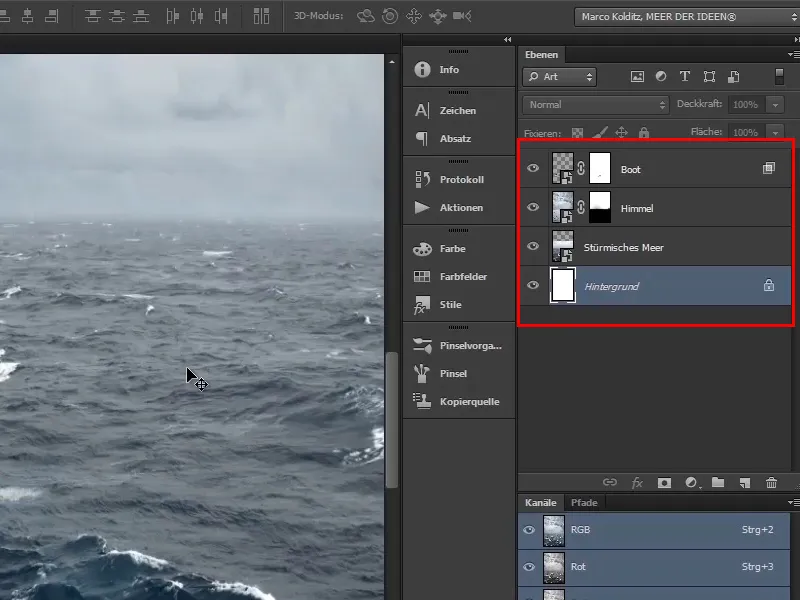The width and height of the screenshot is (800, 600).
Task: Filter layers by shape layer type
Action: pos(709,77)
